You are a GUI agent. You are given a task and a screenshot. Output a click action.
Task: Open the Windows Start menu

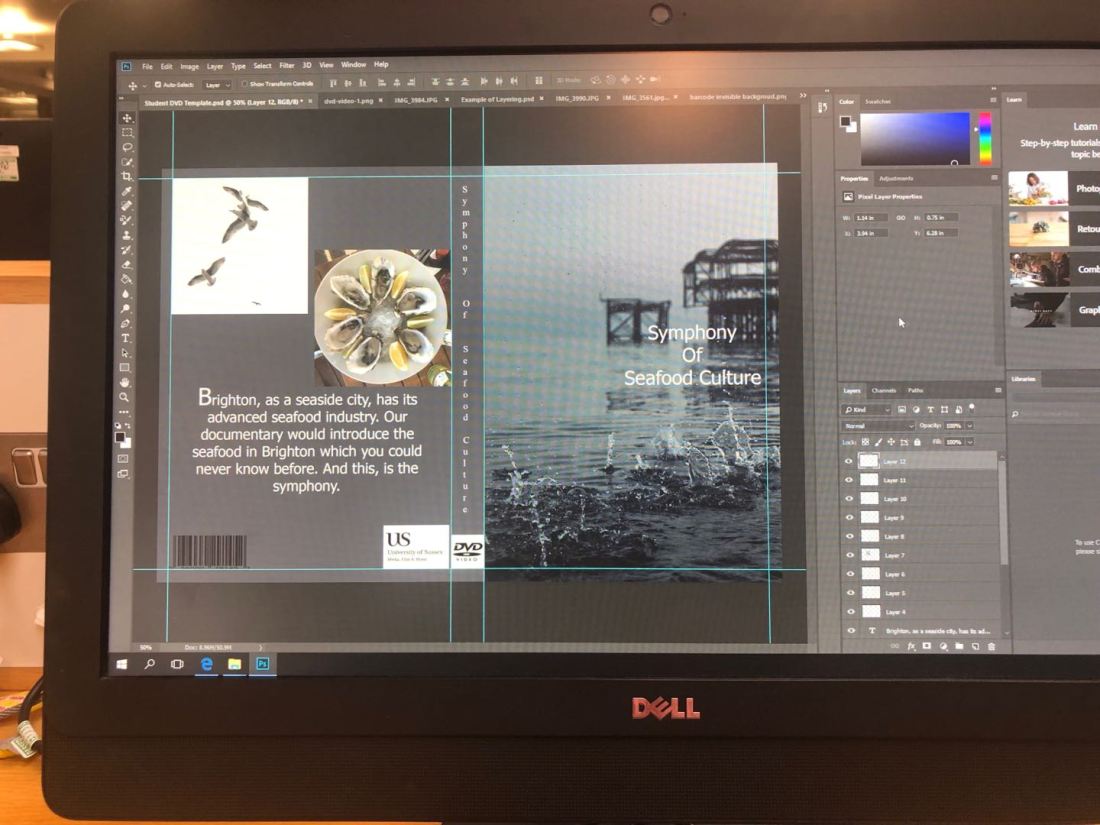(123, 663)
